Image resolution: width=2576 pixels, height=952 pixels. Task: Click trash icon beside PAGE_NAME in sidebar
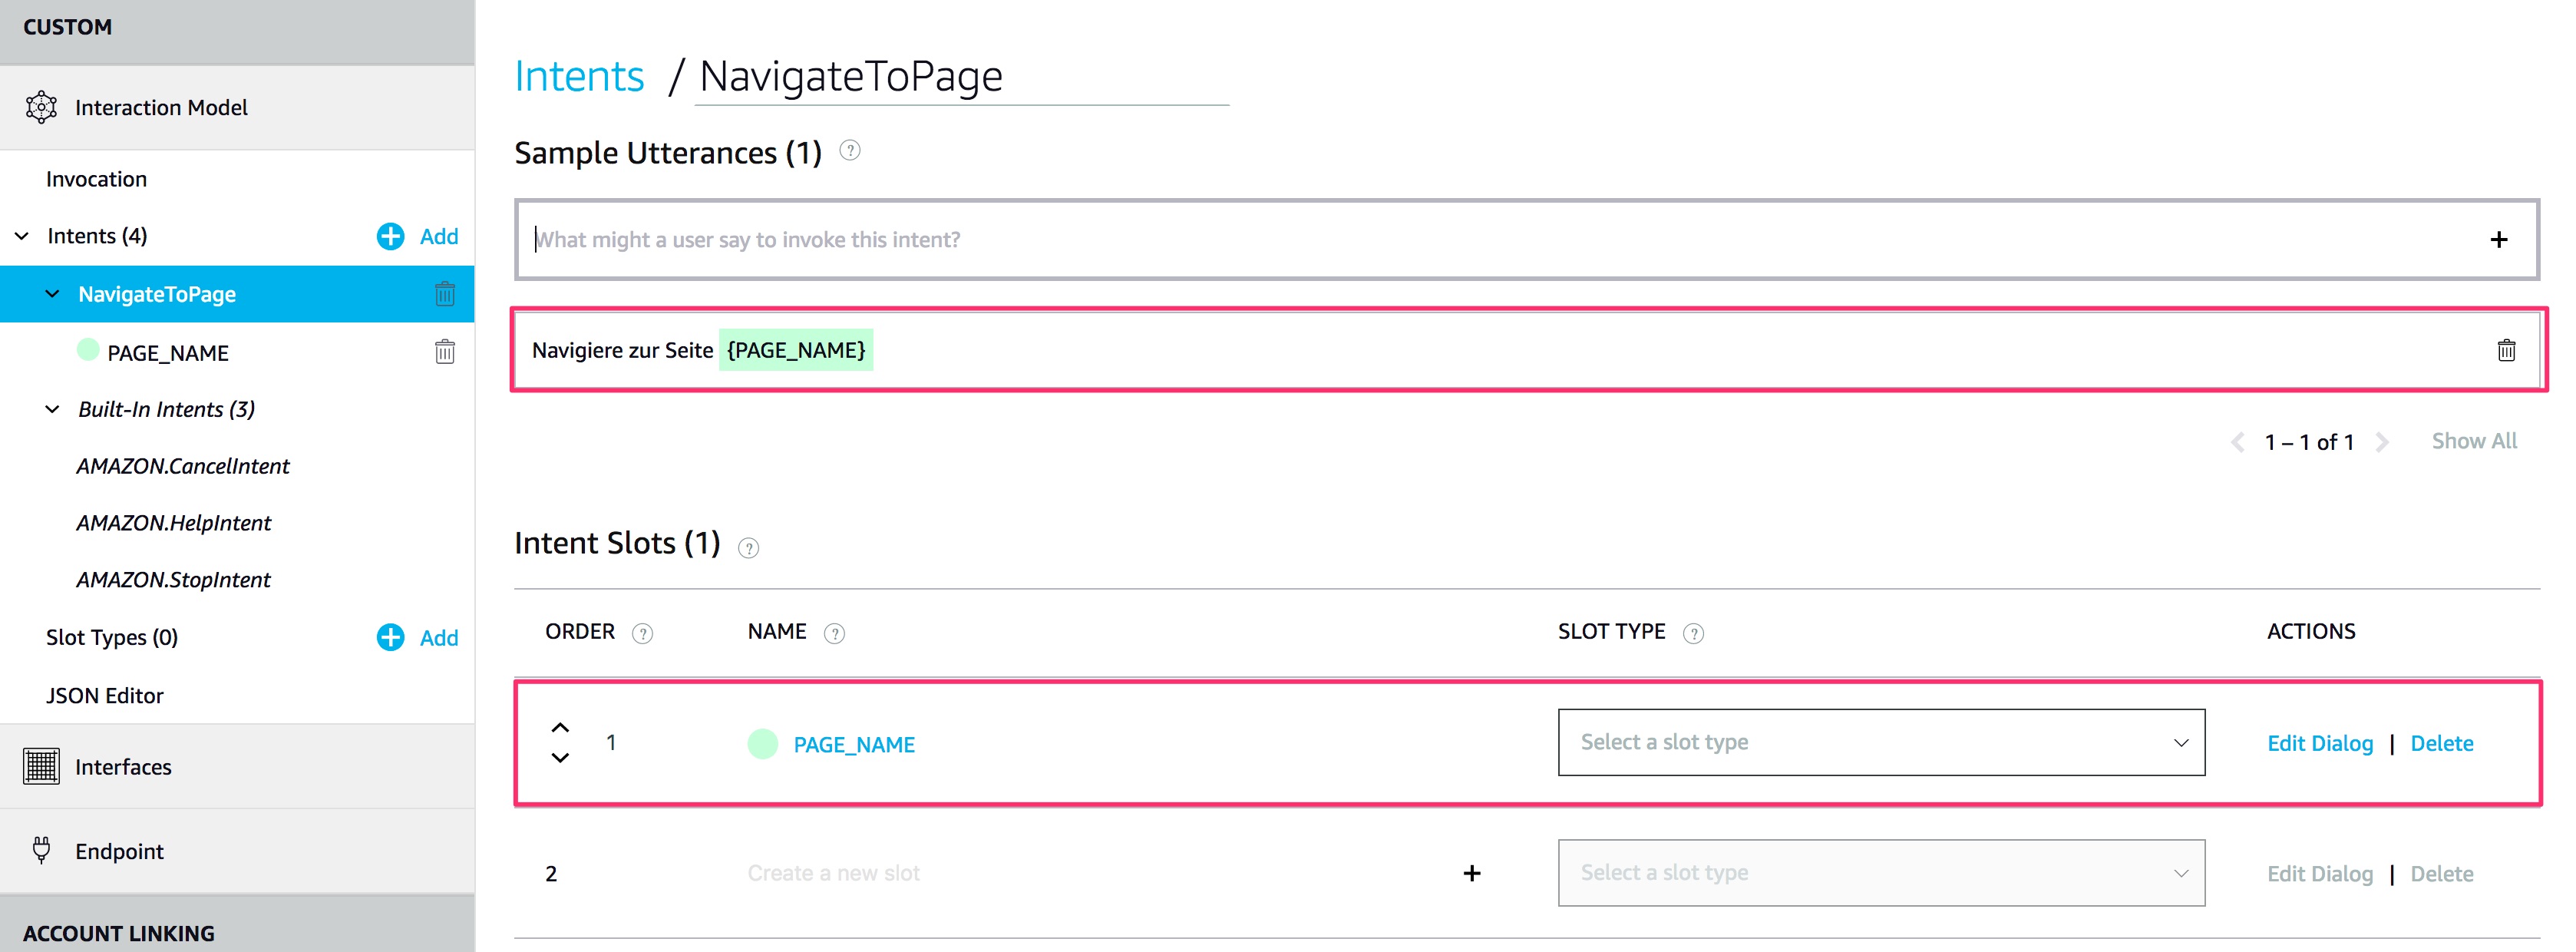[444, 352]
